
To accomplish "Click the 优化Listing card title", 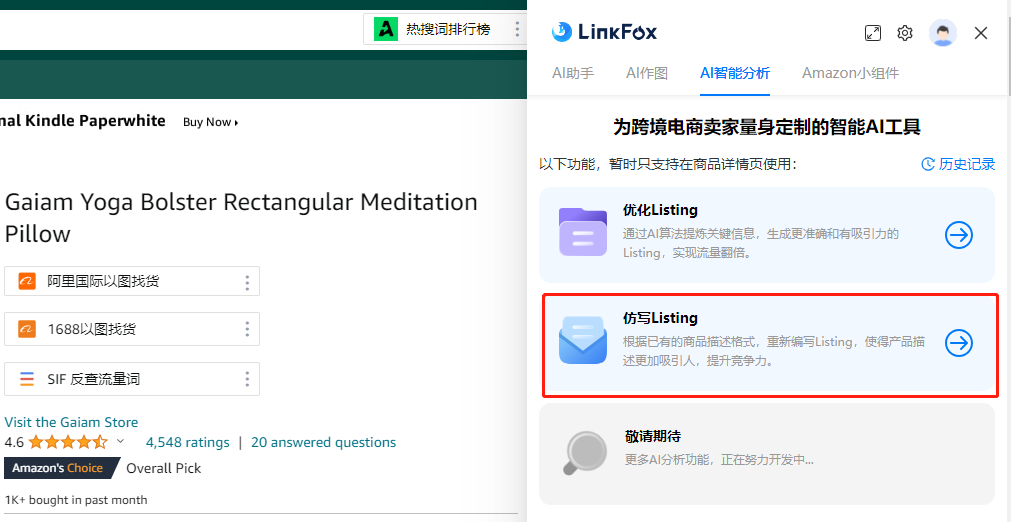I will point(660,210).
